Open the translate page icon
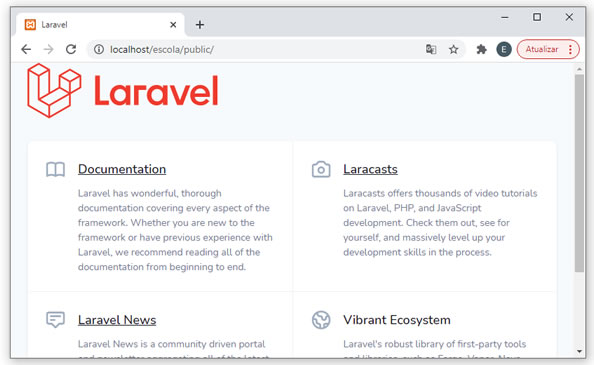This screenshot has height=365, width=594. [x=431, y=49]
